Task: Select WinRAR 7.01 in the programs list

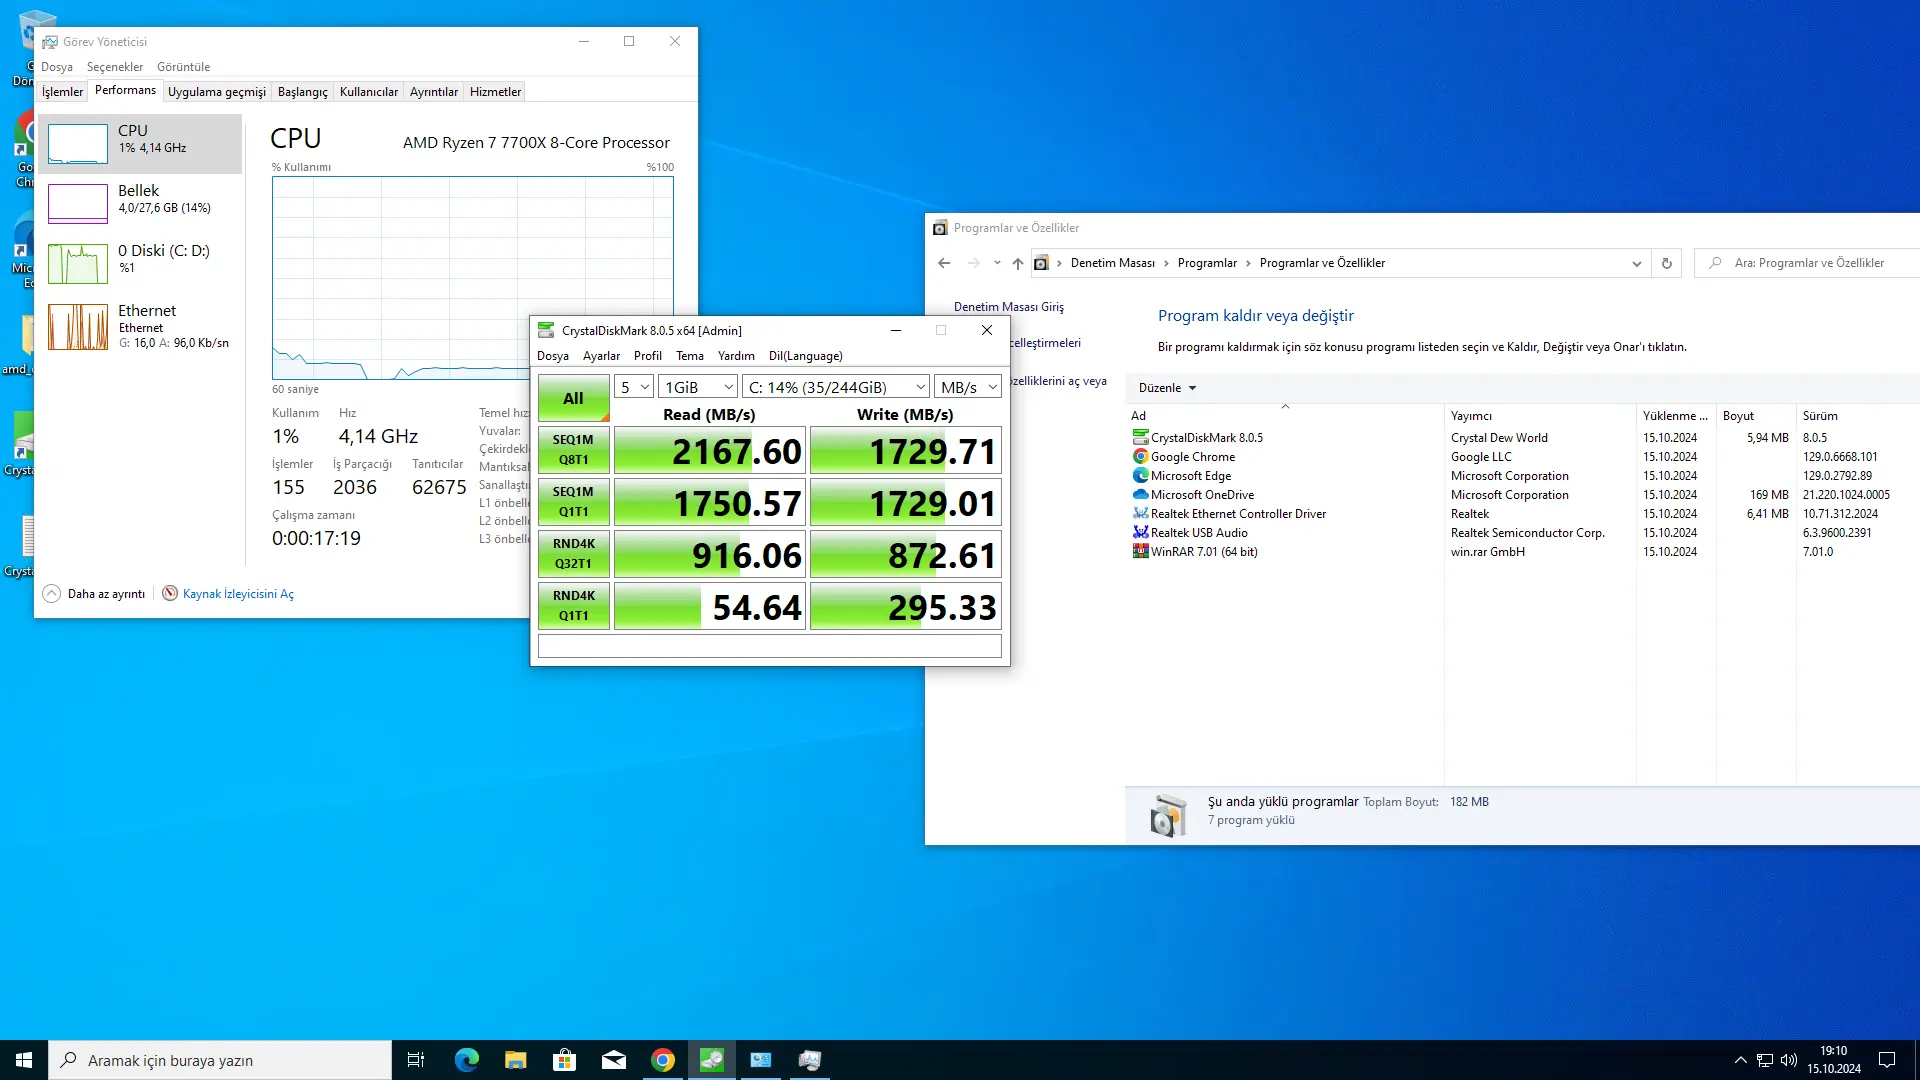Action: (x=1204, y=552)
